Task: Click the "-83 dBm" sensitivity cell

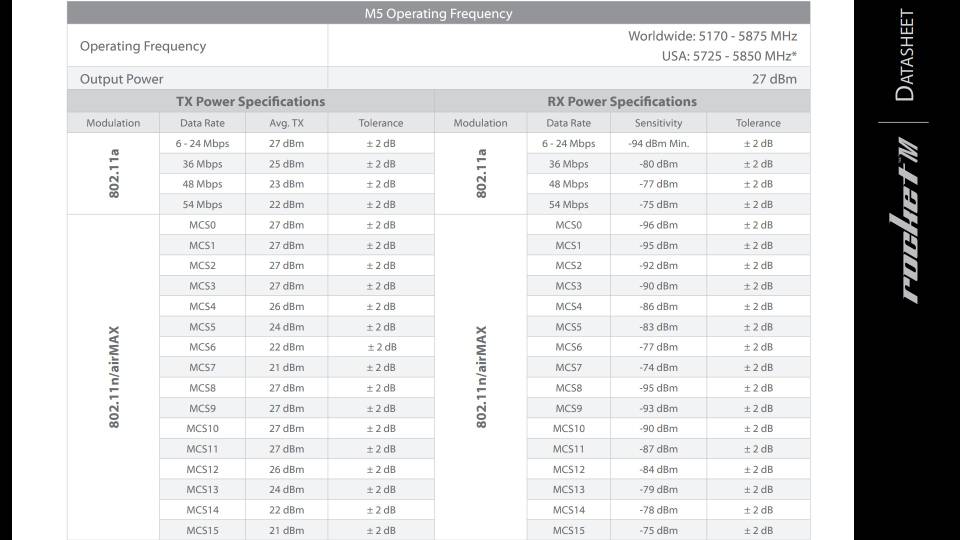Action: [658, 327]
